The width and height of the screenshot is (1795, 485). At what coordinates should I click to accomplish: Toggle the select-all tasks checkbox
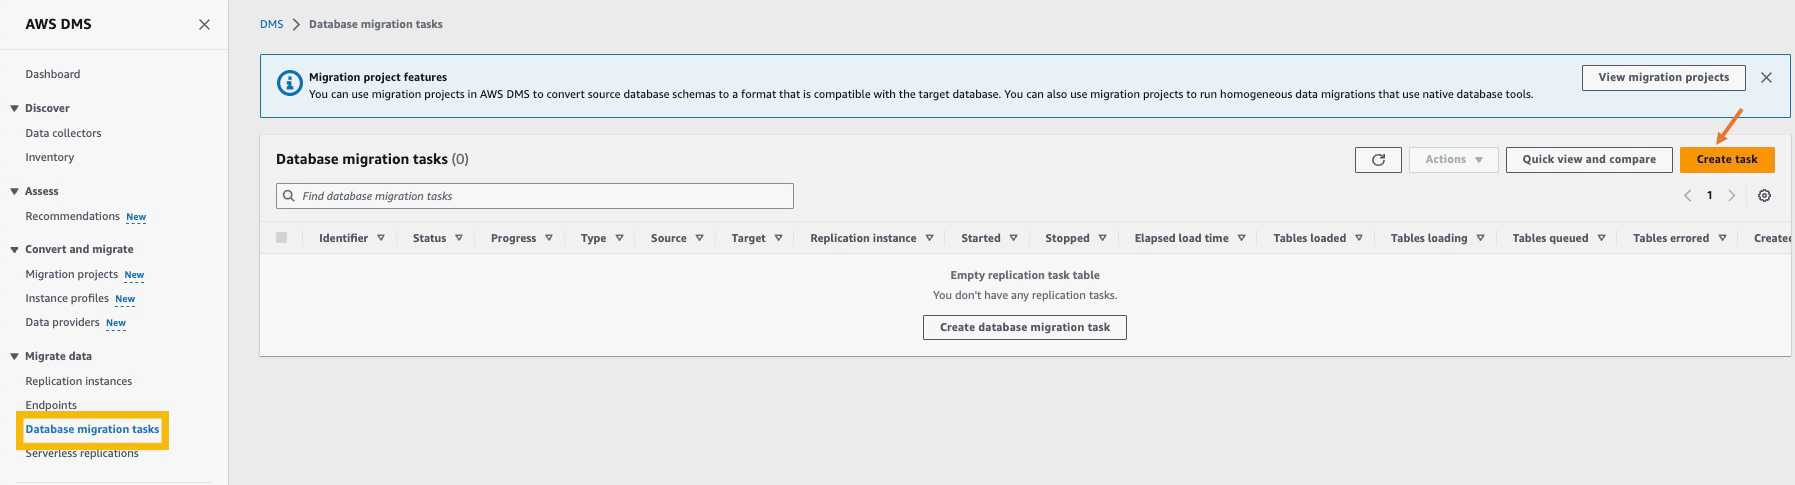(281, 238)
